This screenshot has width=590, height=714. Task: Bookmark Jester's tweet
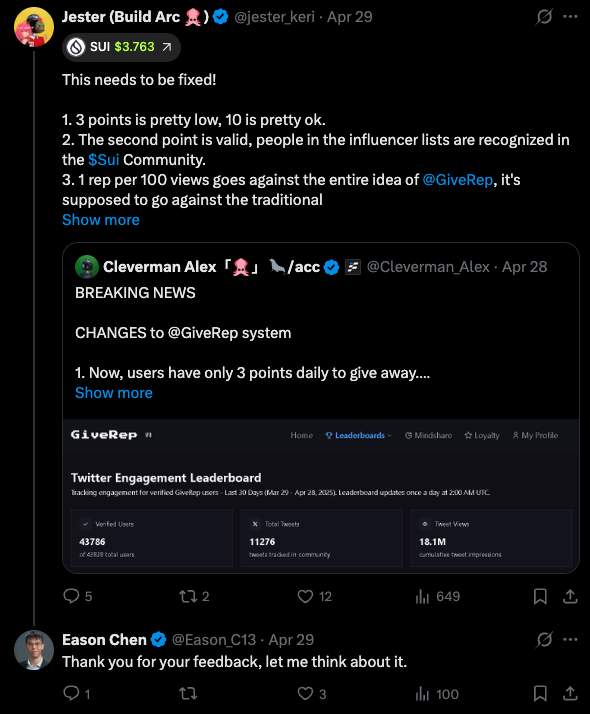pyautogui.click(x=540, y=596)
